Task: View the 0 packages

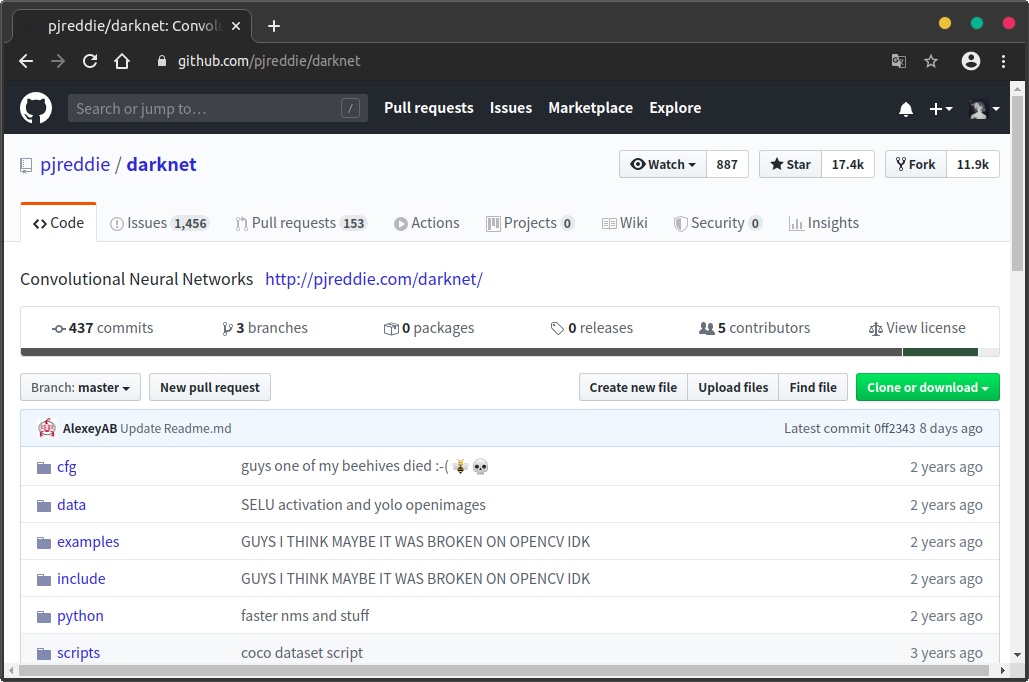Action: [x=429, y=328]
